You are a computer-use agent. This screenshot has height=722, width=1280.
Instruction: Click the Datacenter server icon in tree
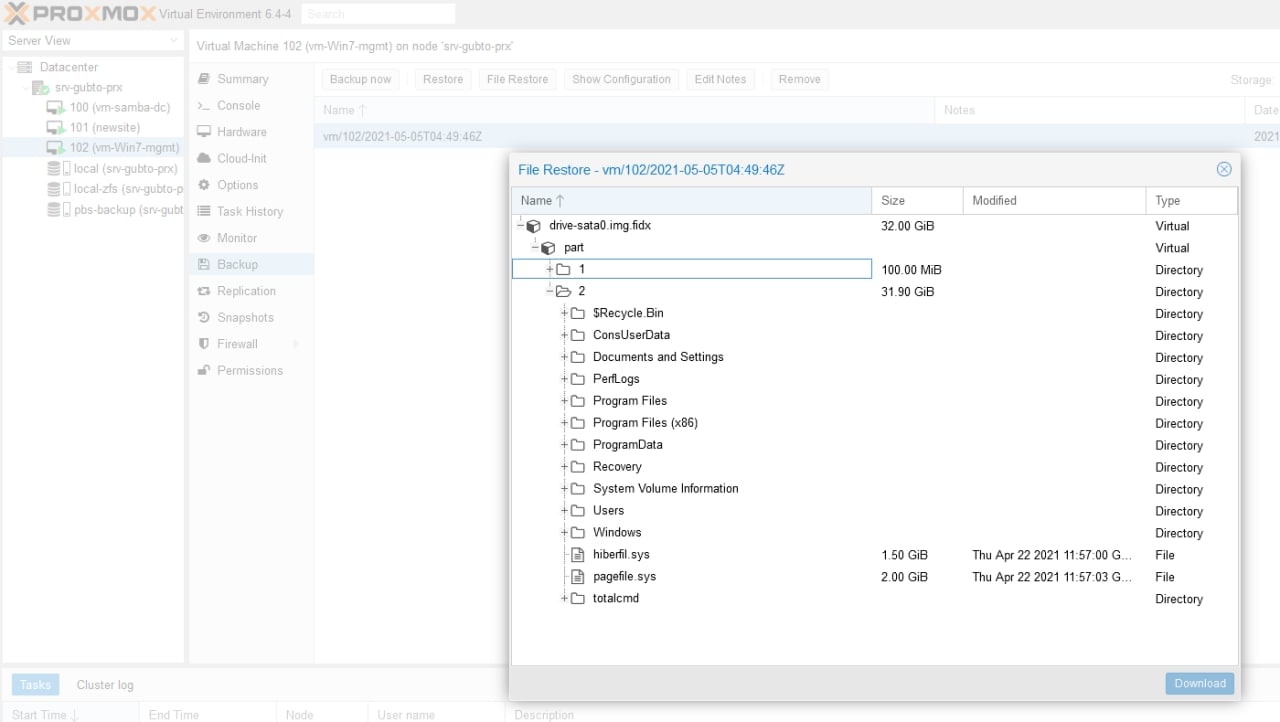tap(25, 67)
